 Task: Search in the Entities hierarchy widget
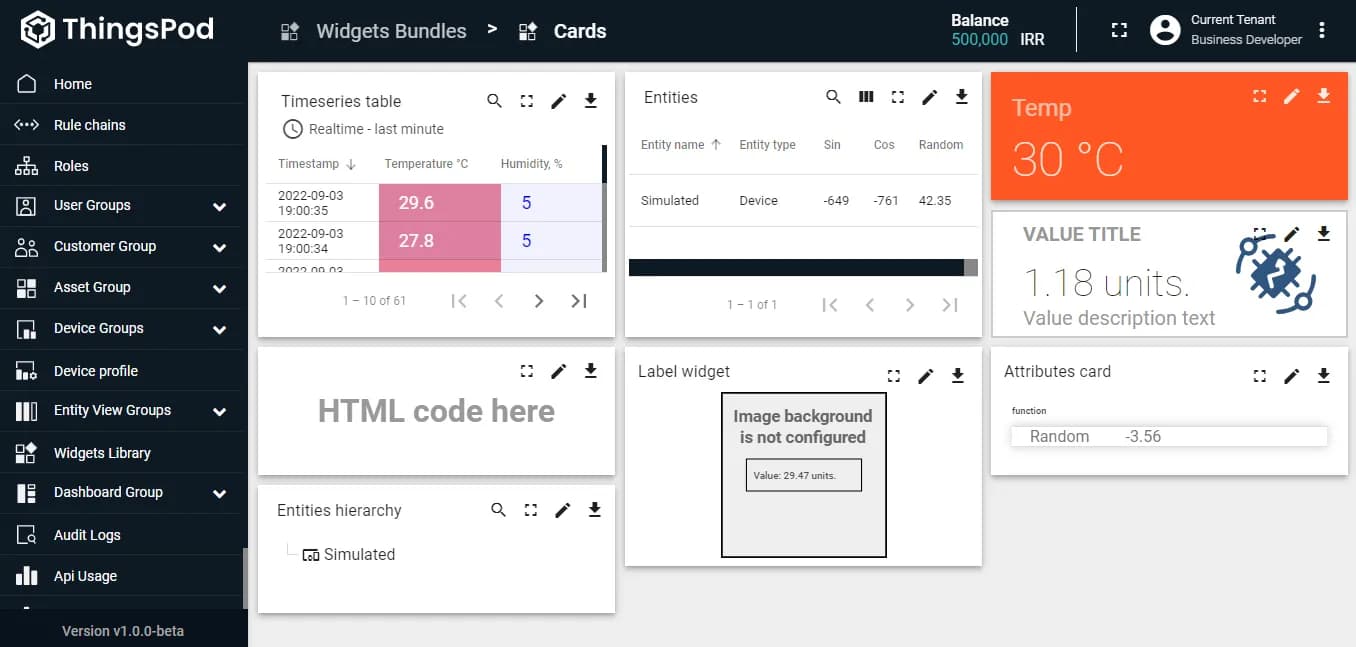pyautogui.click(x=498, y=510)
